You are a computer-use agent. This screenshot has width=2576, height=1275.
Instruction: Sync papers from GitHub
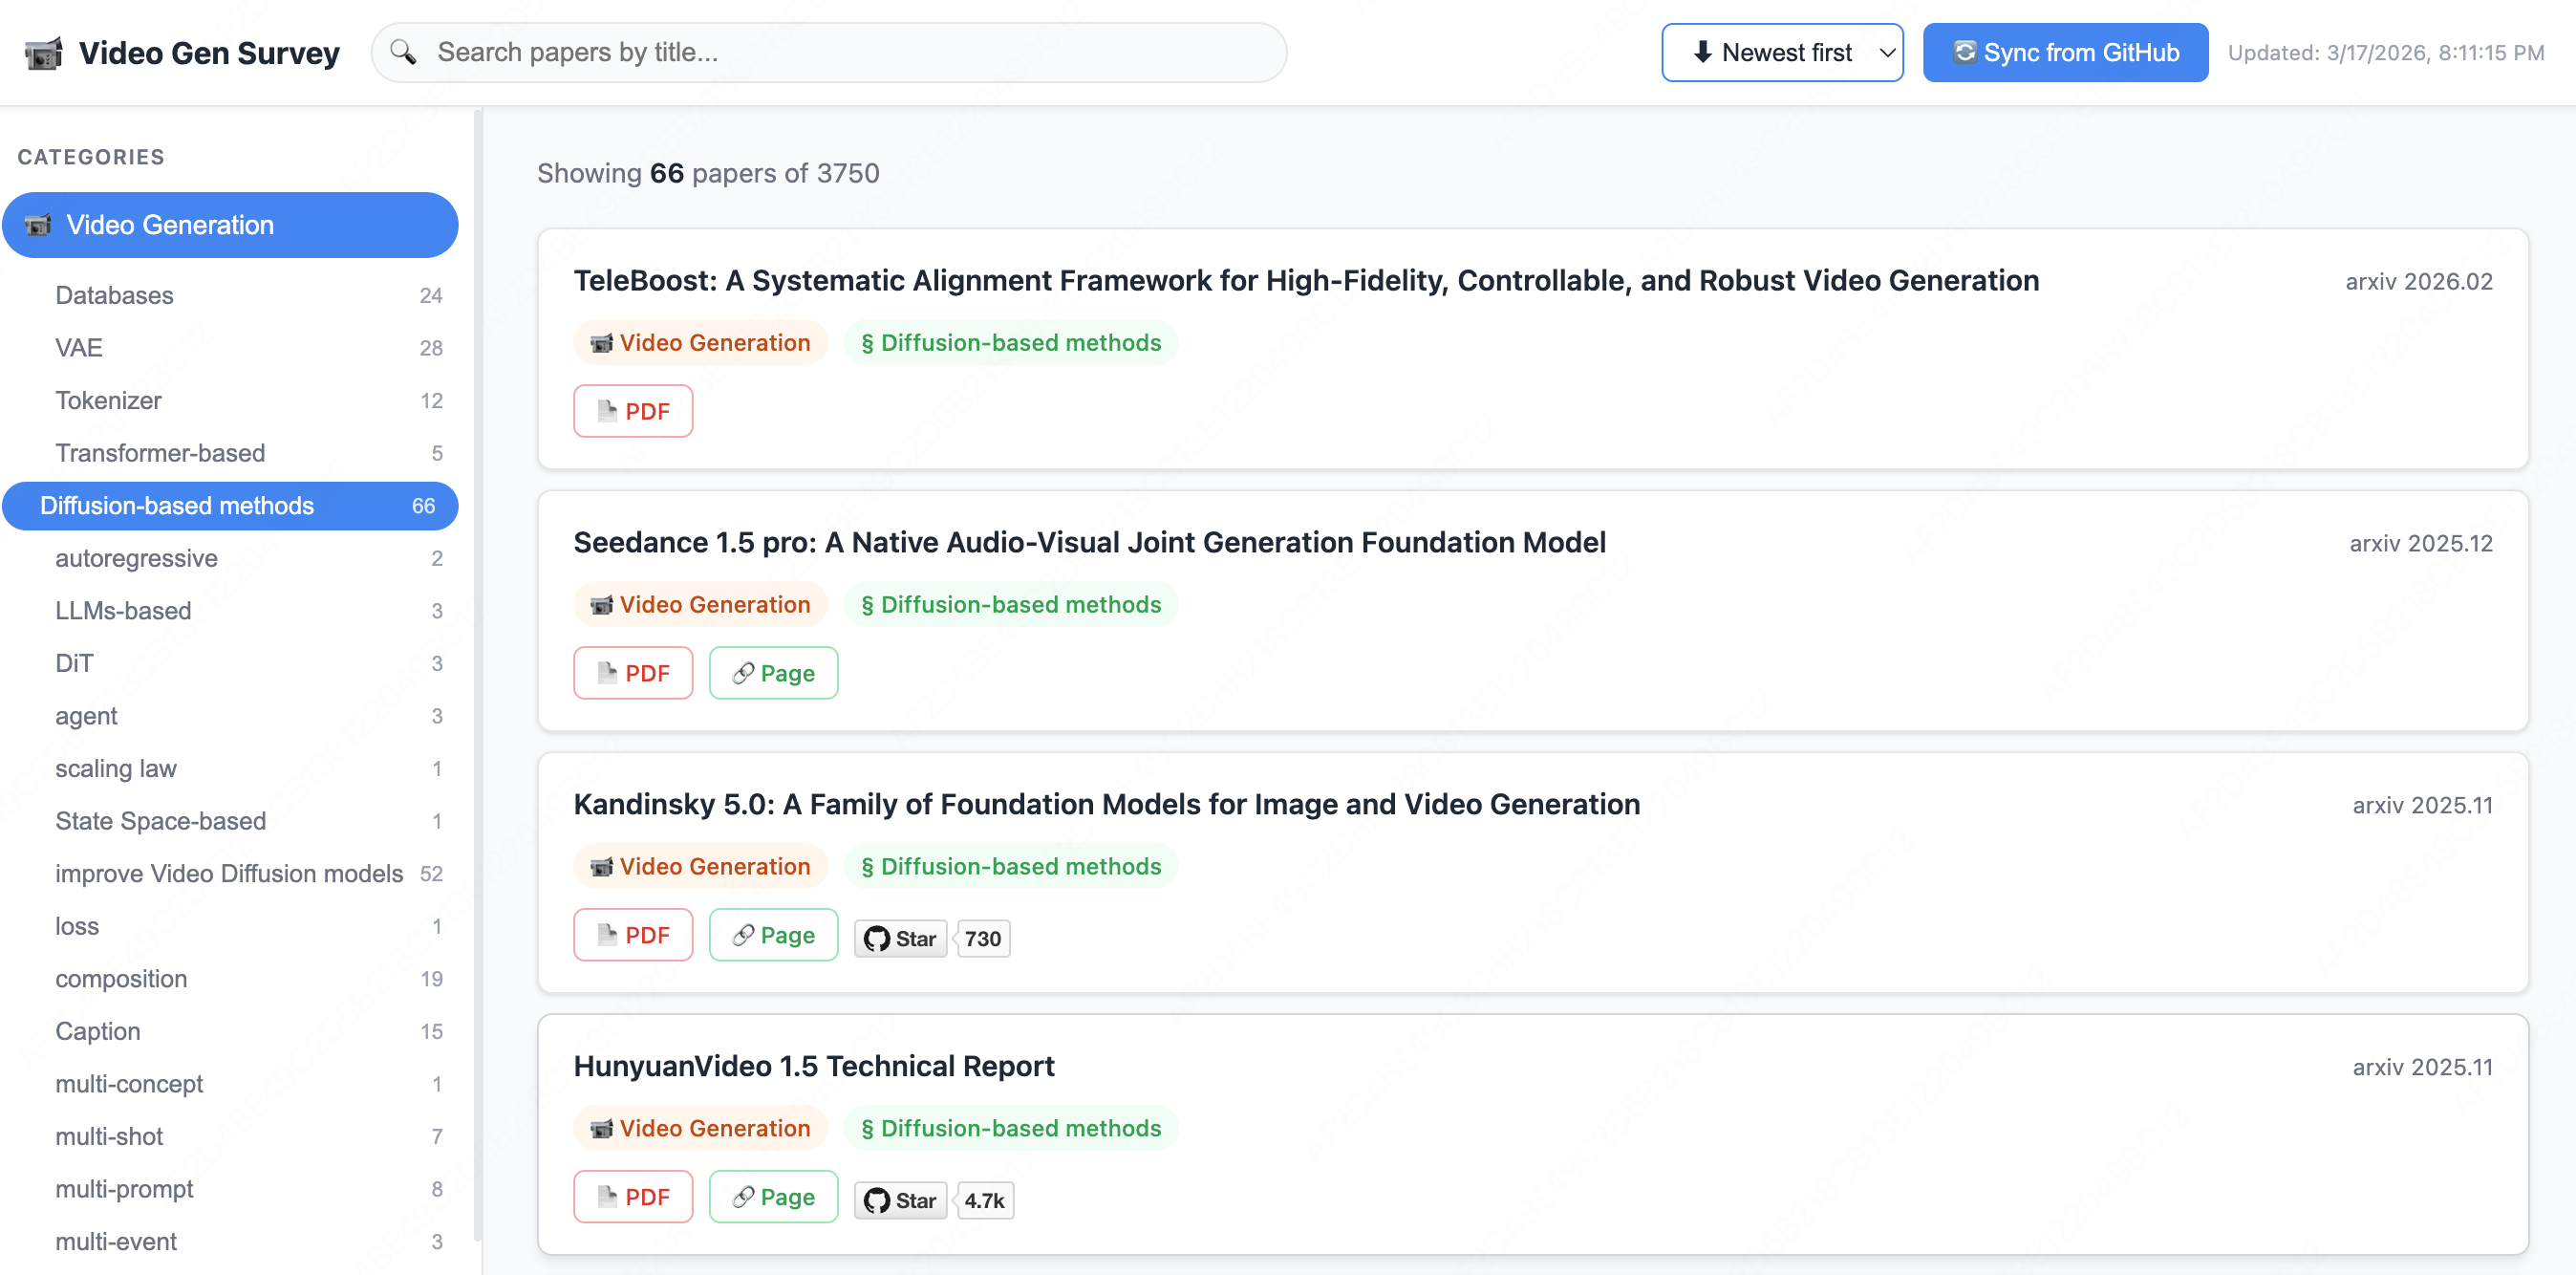click(x=2065, y=52)
